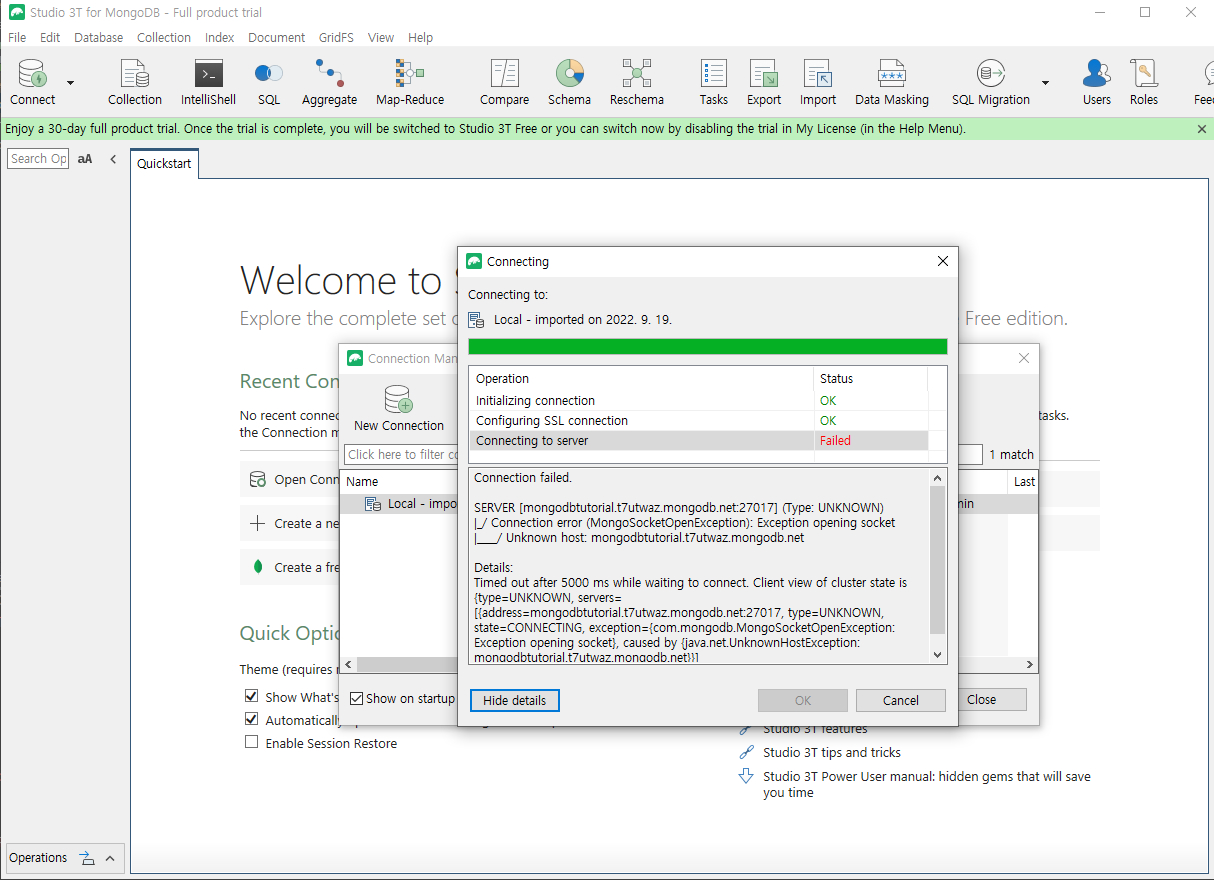Open the Export wizard
The image size is (1214, 880).
pos(764,82)
